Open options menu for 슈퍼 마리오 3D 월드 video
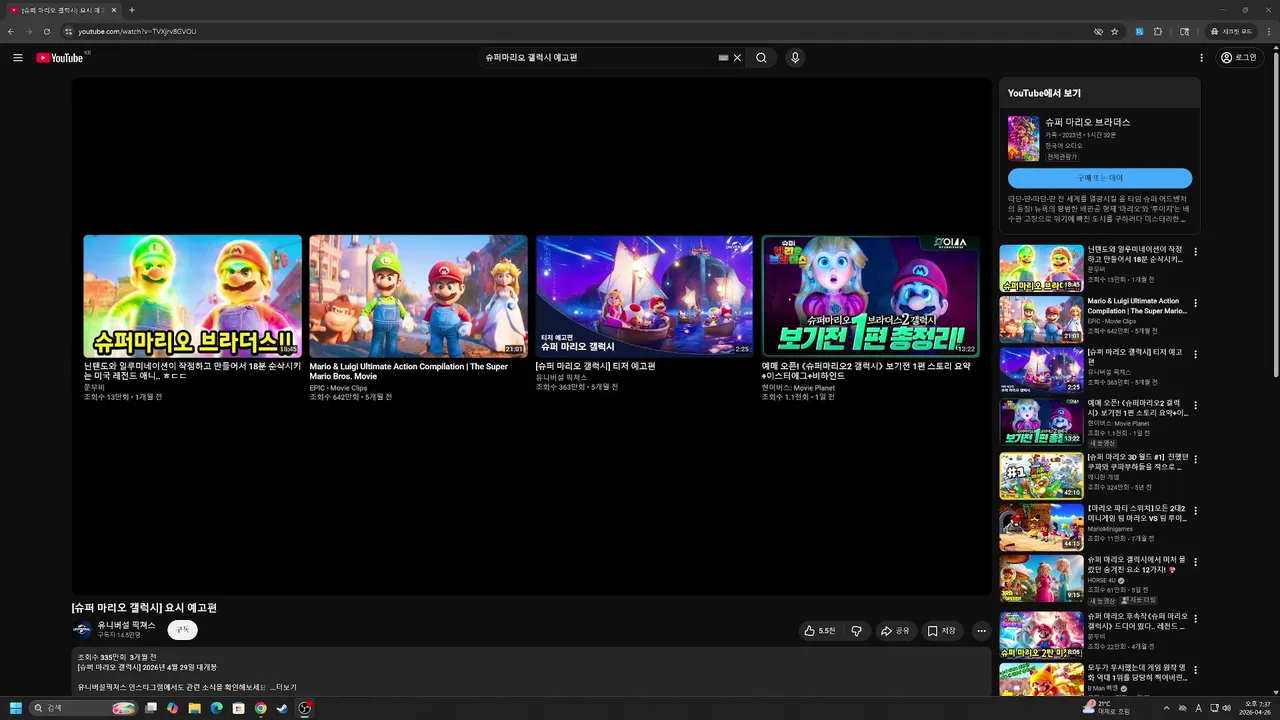The height and width of the screenshot is (720, 1280). pos(1195,459)
